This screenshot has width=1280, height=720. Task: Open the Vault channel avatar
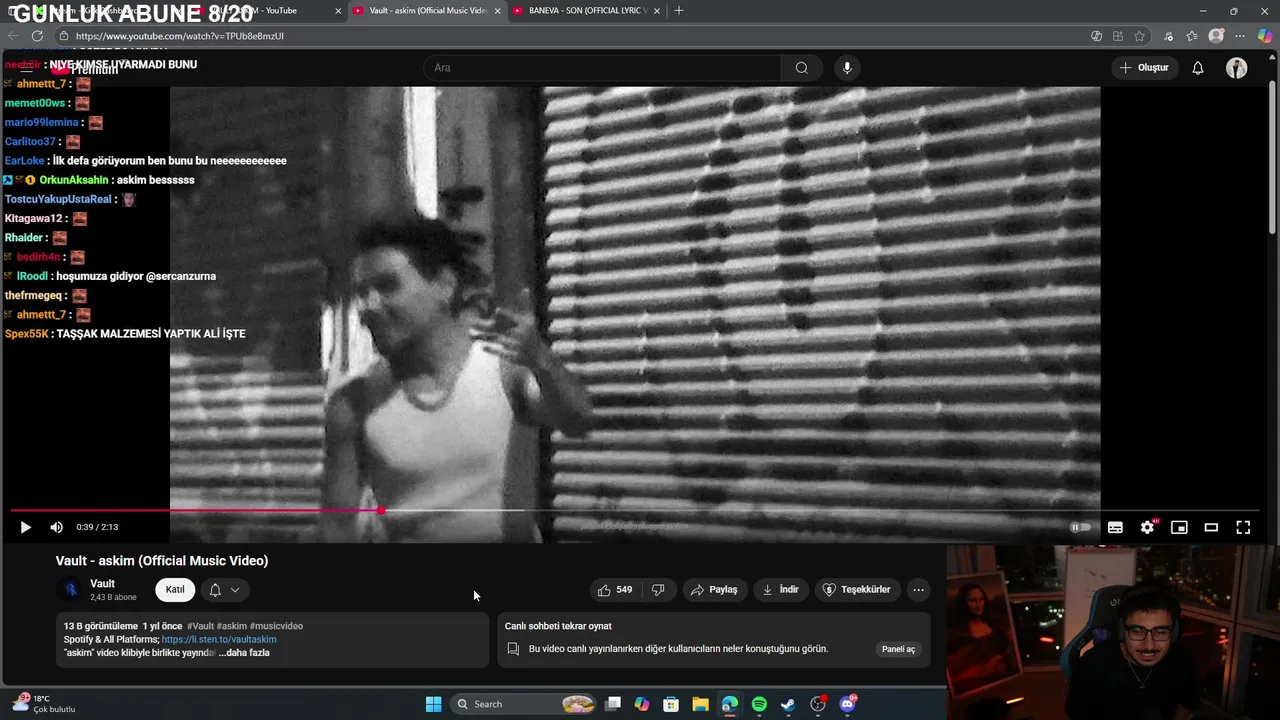click(x=71, y=590)
